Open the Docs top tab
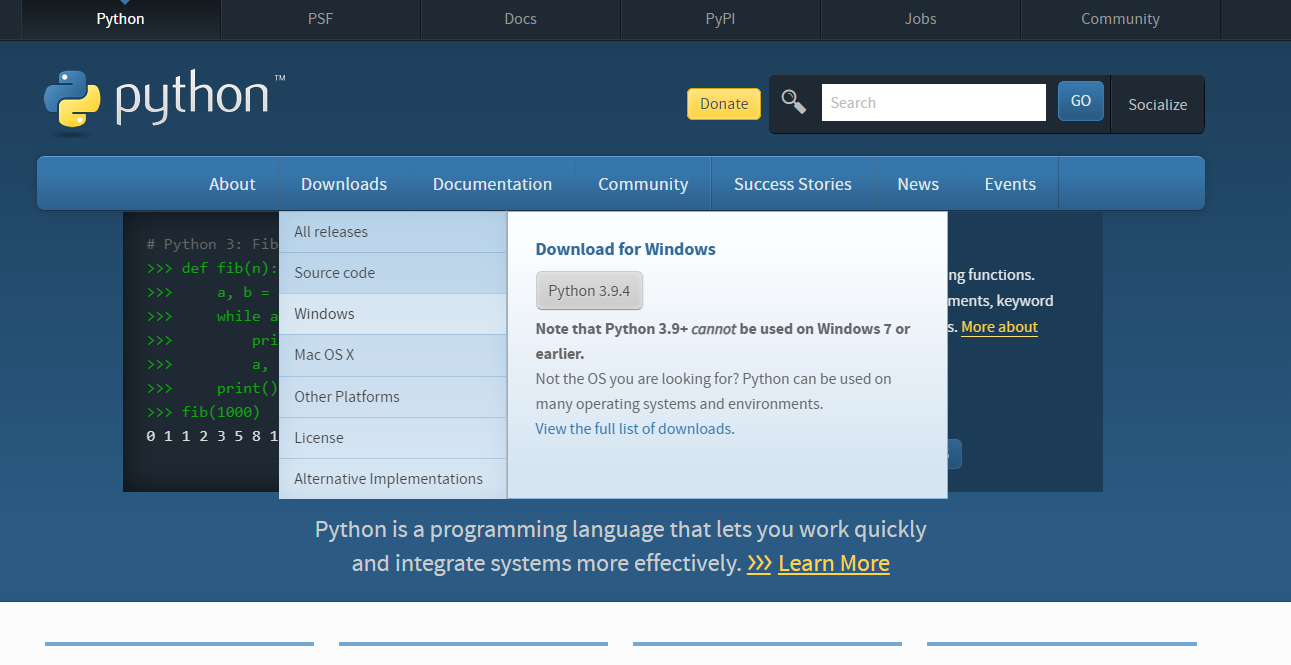The image size is (1291, 665). click(520, 19)
